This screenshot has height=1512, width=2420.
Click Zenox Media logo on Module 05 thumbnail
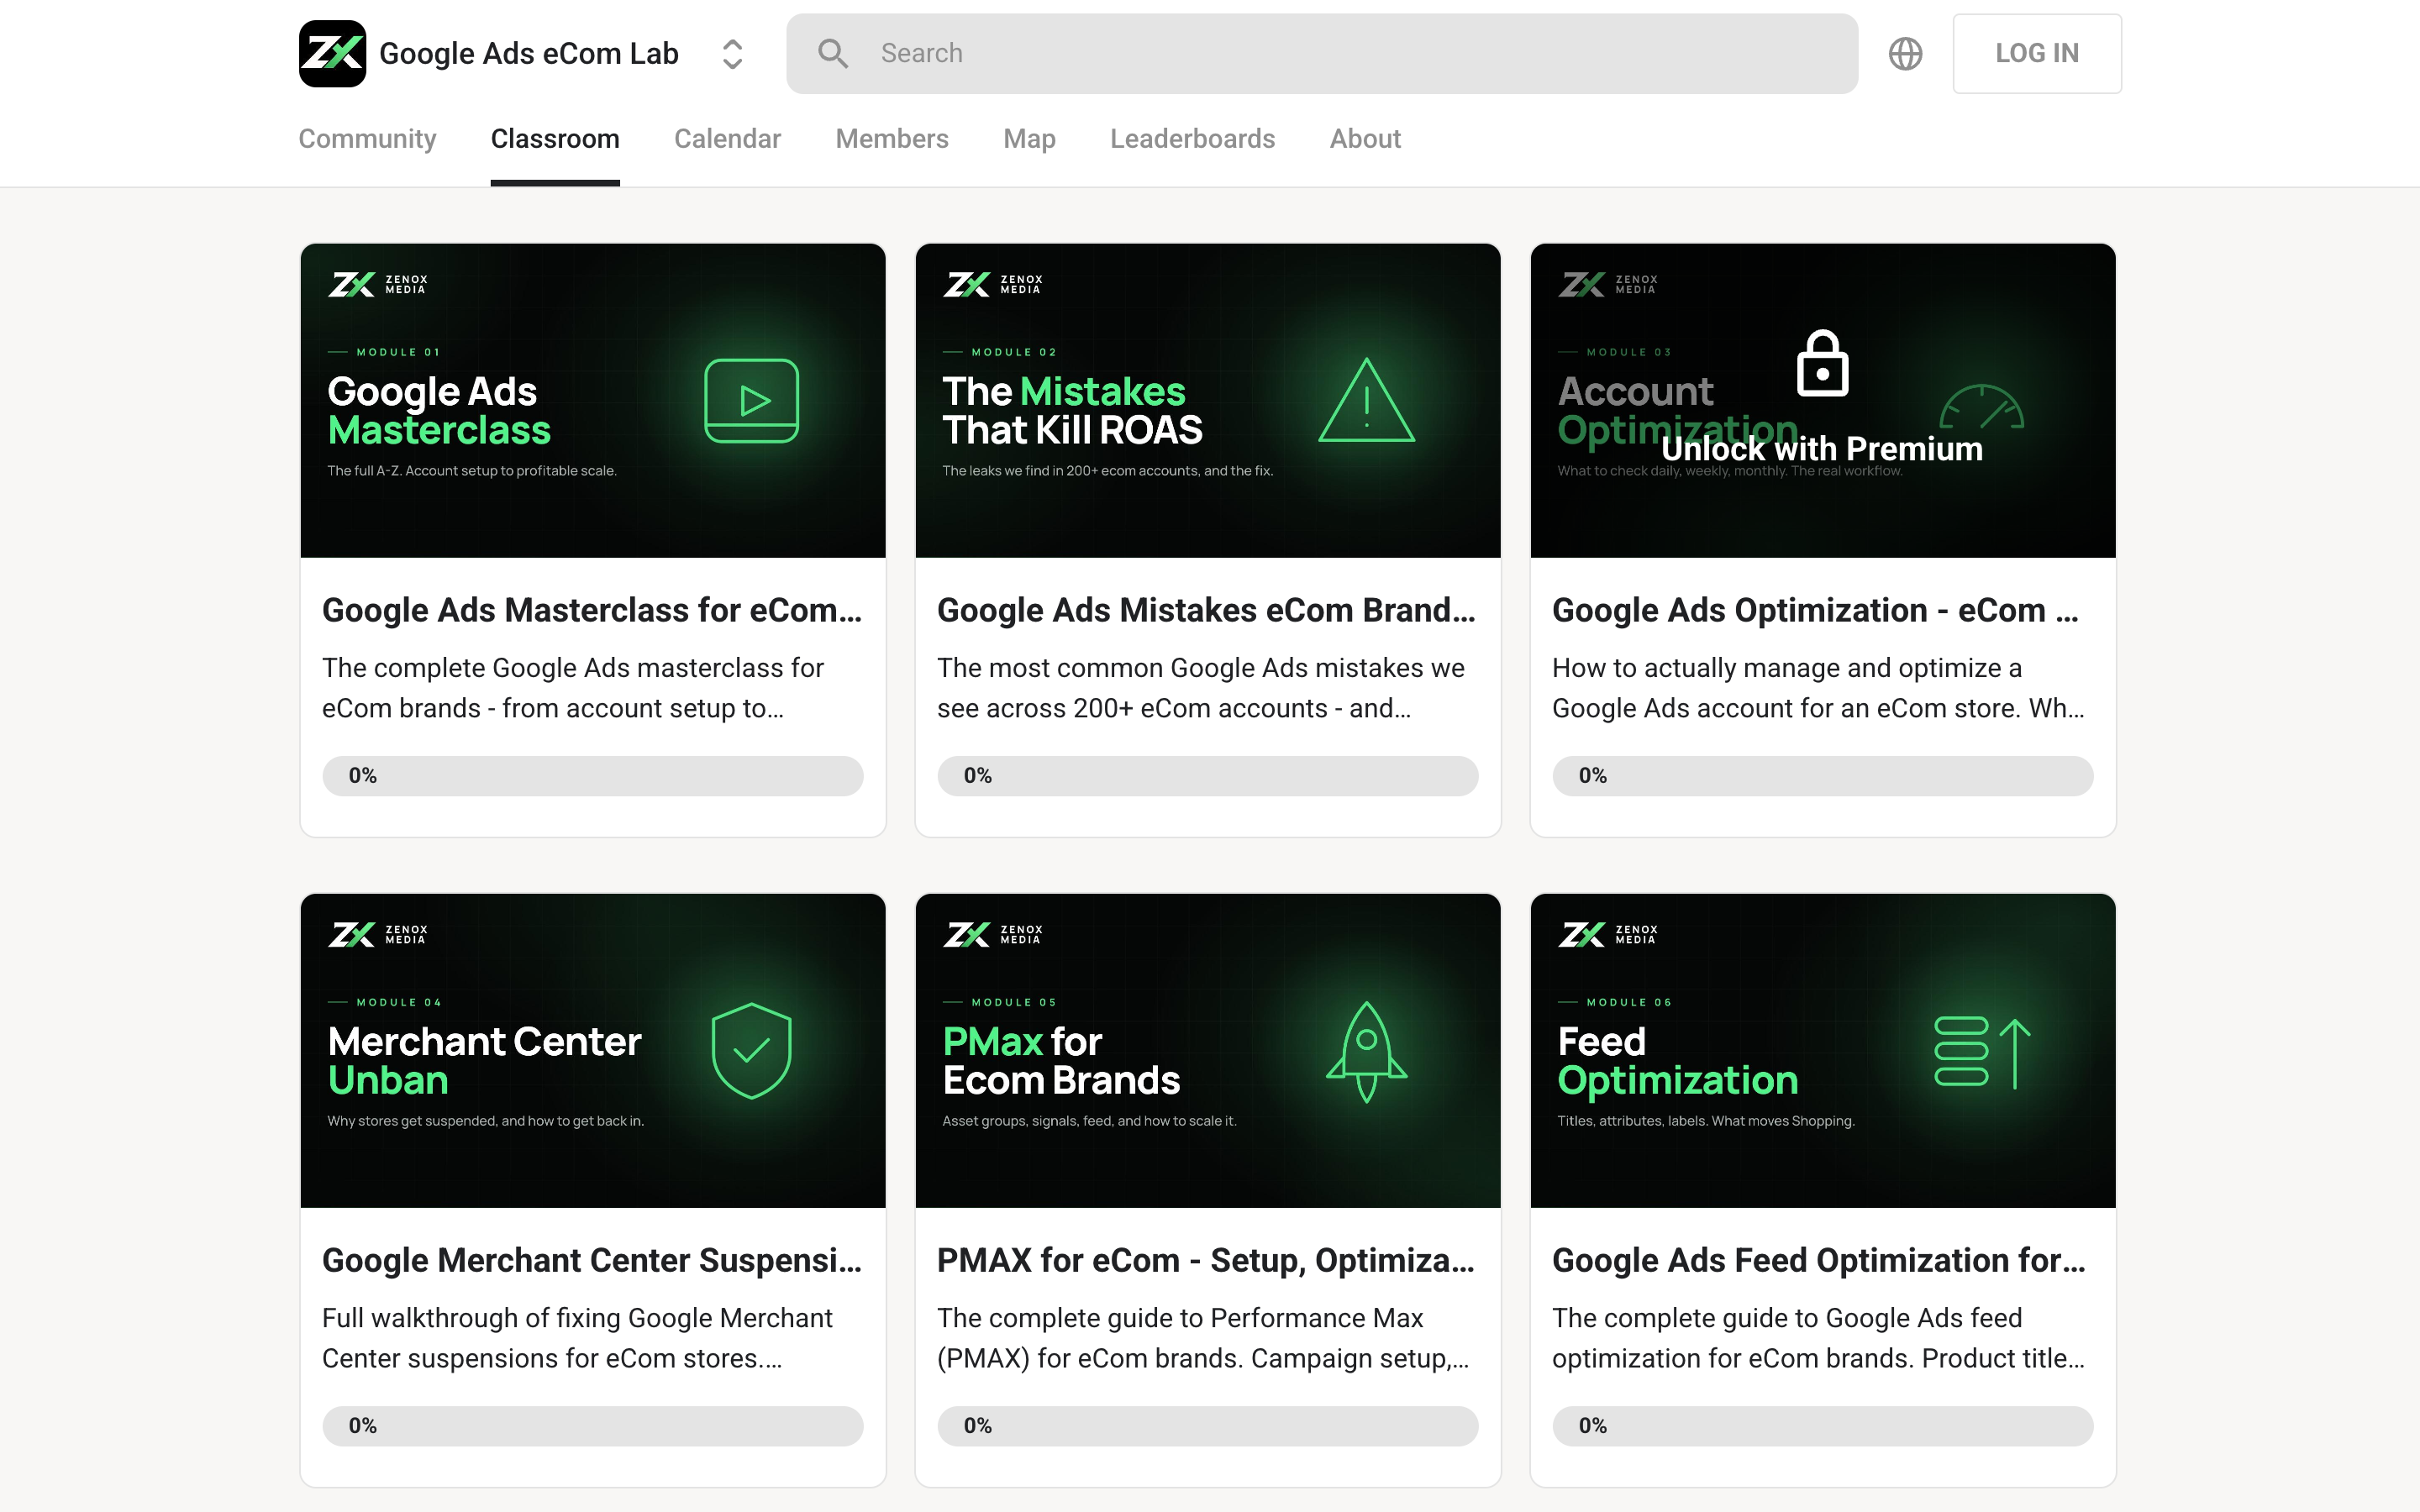click(993, 935)
